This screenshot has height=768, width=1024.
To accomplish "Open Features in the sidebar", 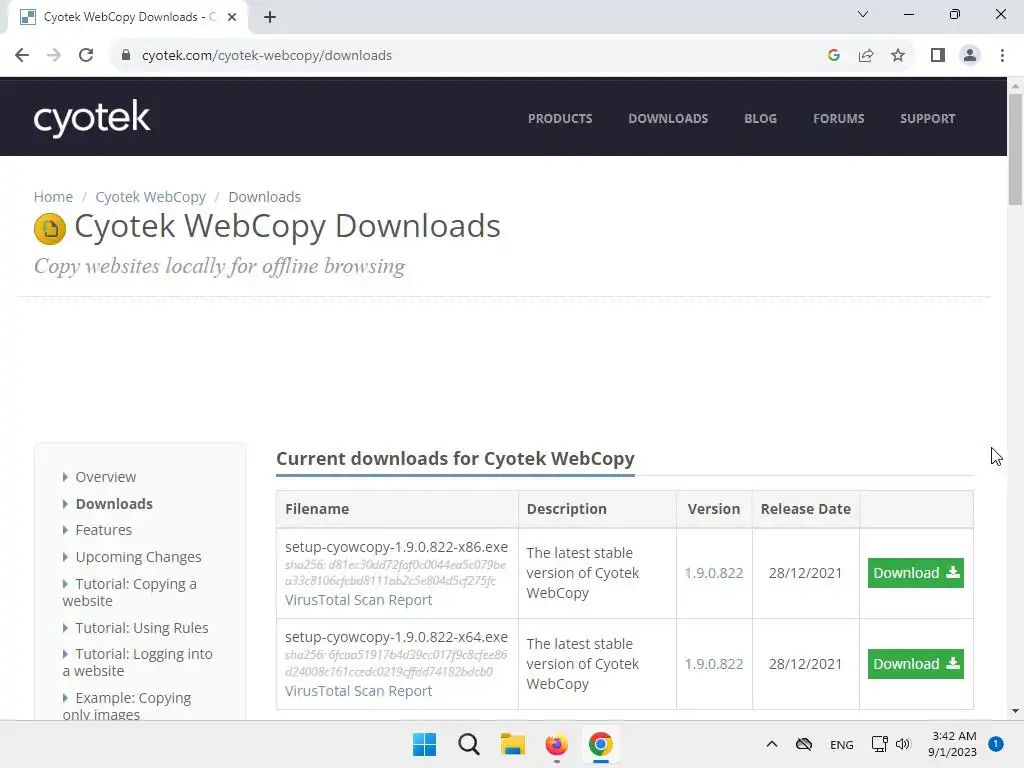I will 104,530.
